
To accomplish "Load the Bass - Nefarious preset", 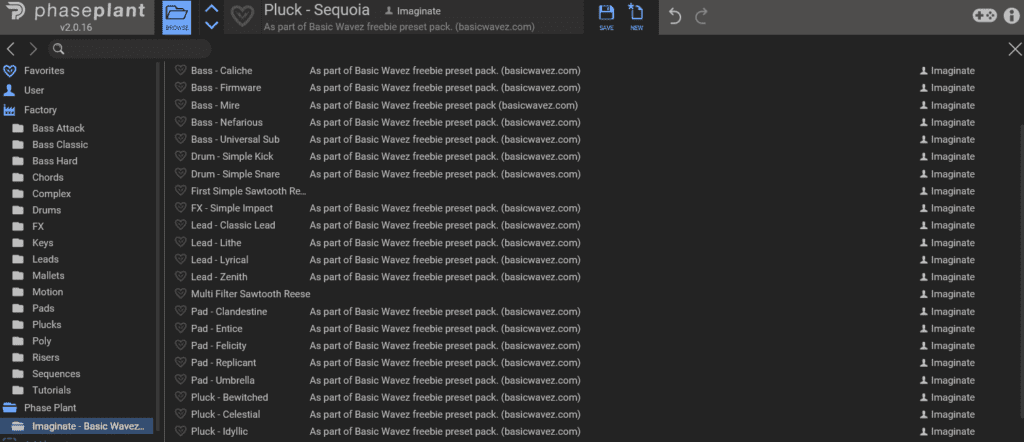I will (x=227, y=122).
